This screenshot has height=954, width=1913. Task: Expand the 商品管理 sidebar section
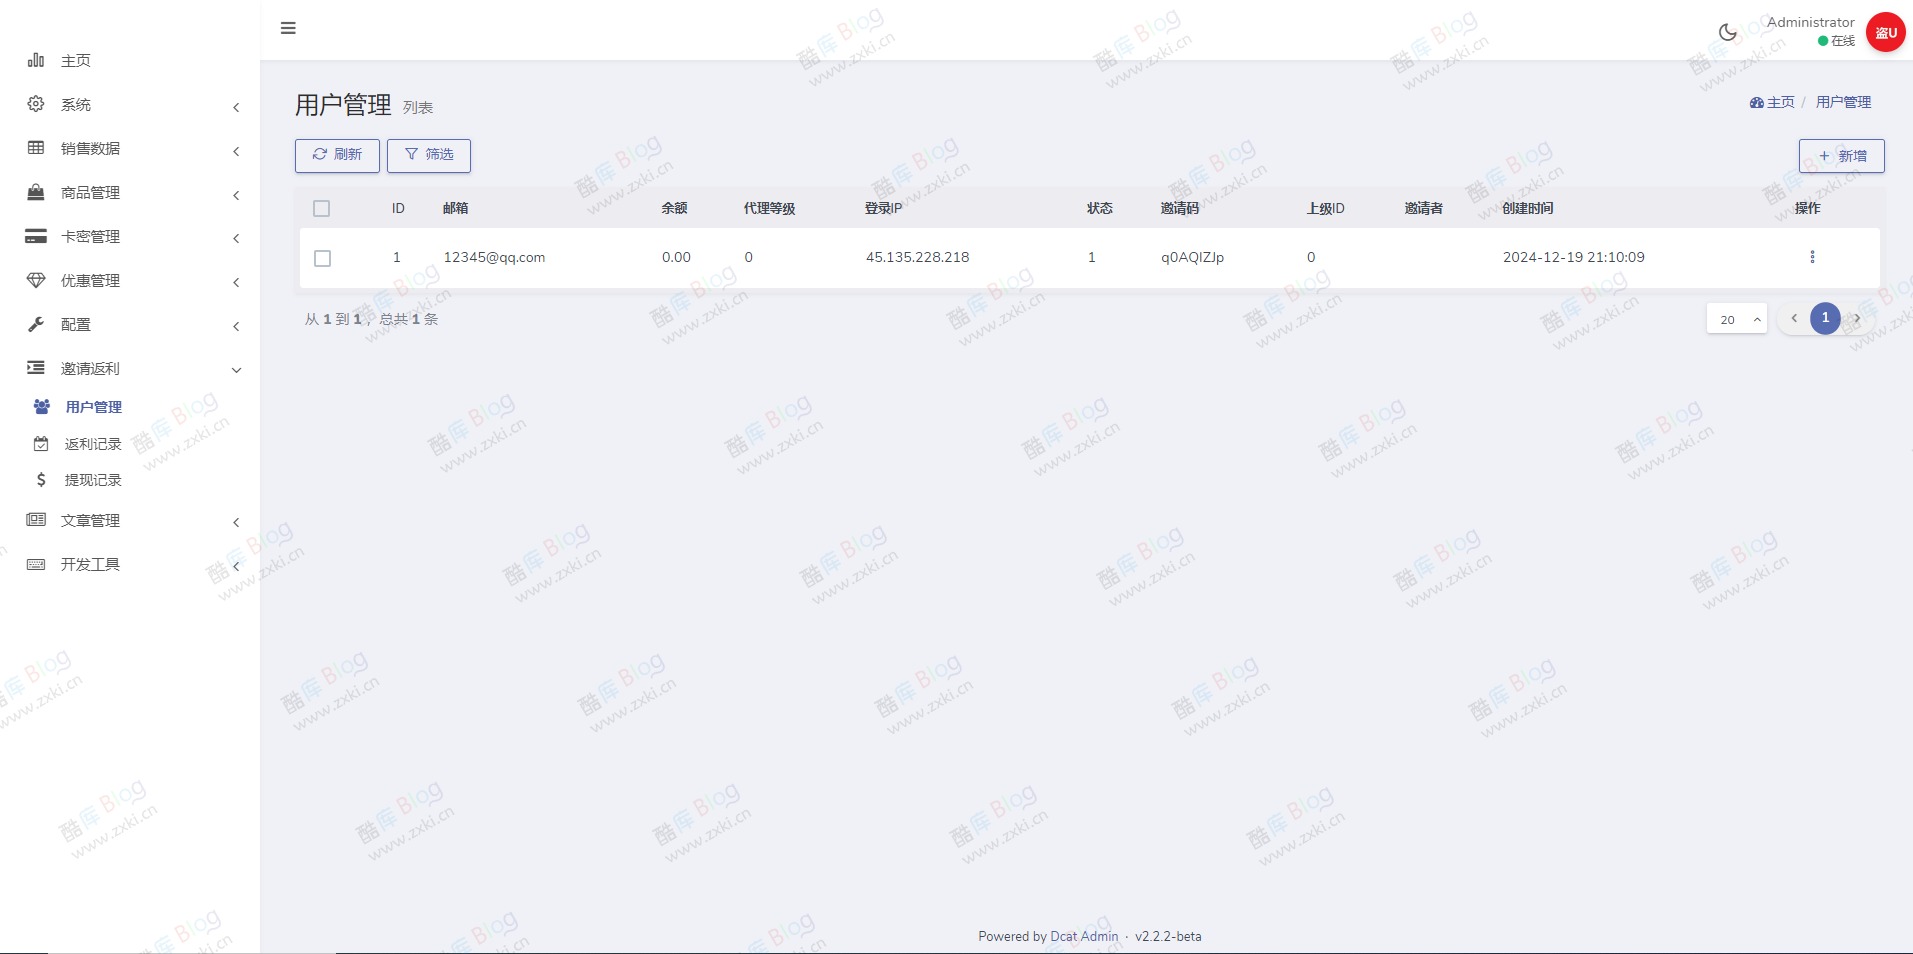(89, 193)
